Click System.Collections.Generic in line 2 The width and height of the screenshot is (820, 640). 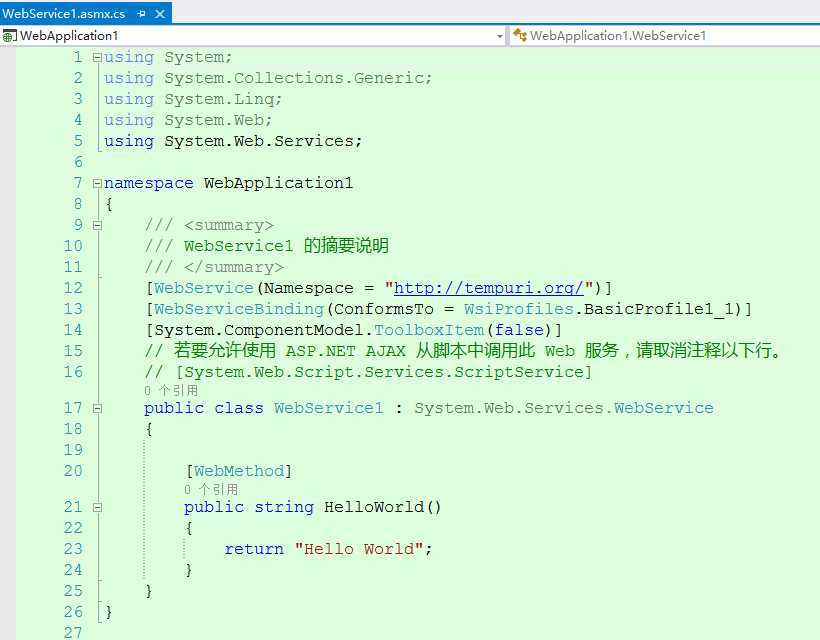(294, 78)
